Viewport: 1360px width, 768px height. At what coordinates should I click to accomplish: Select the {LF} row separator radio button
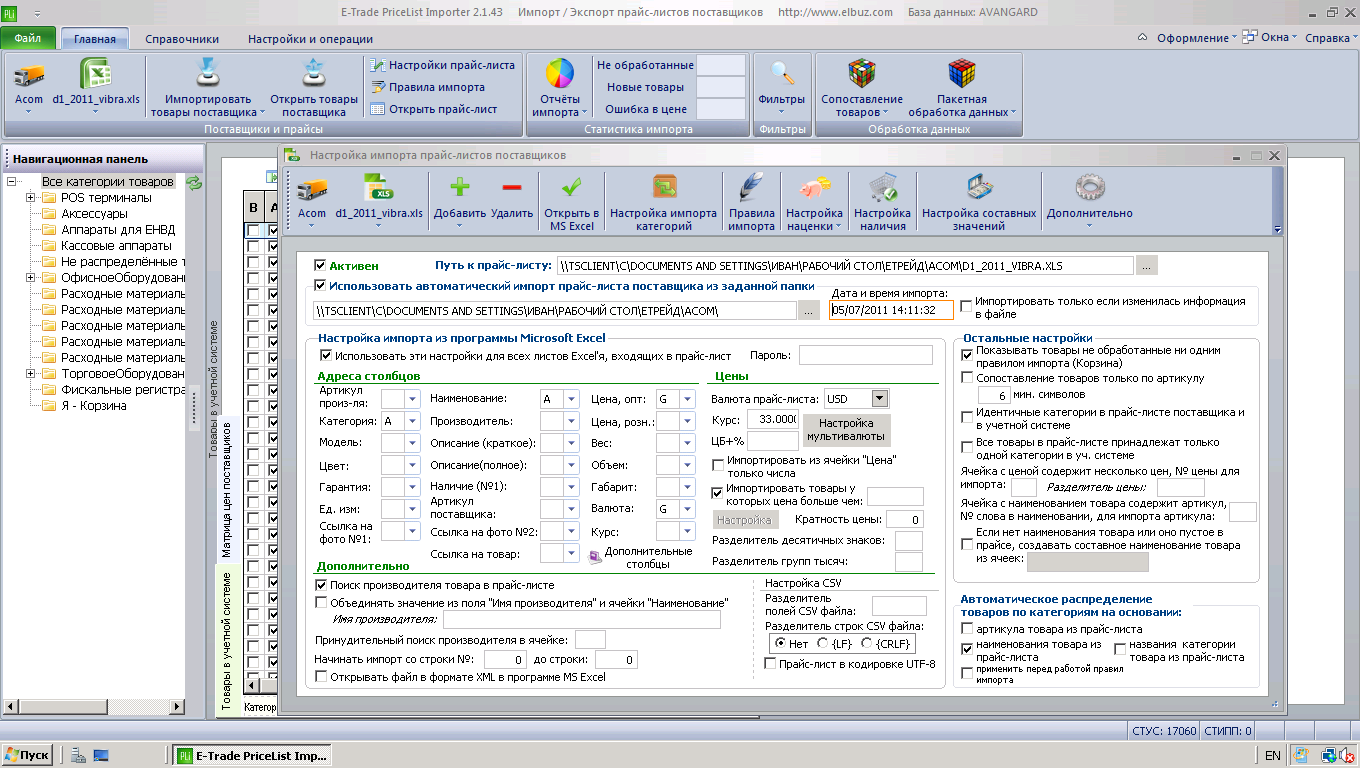click(x=822, y=645)
